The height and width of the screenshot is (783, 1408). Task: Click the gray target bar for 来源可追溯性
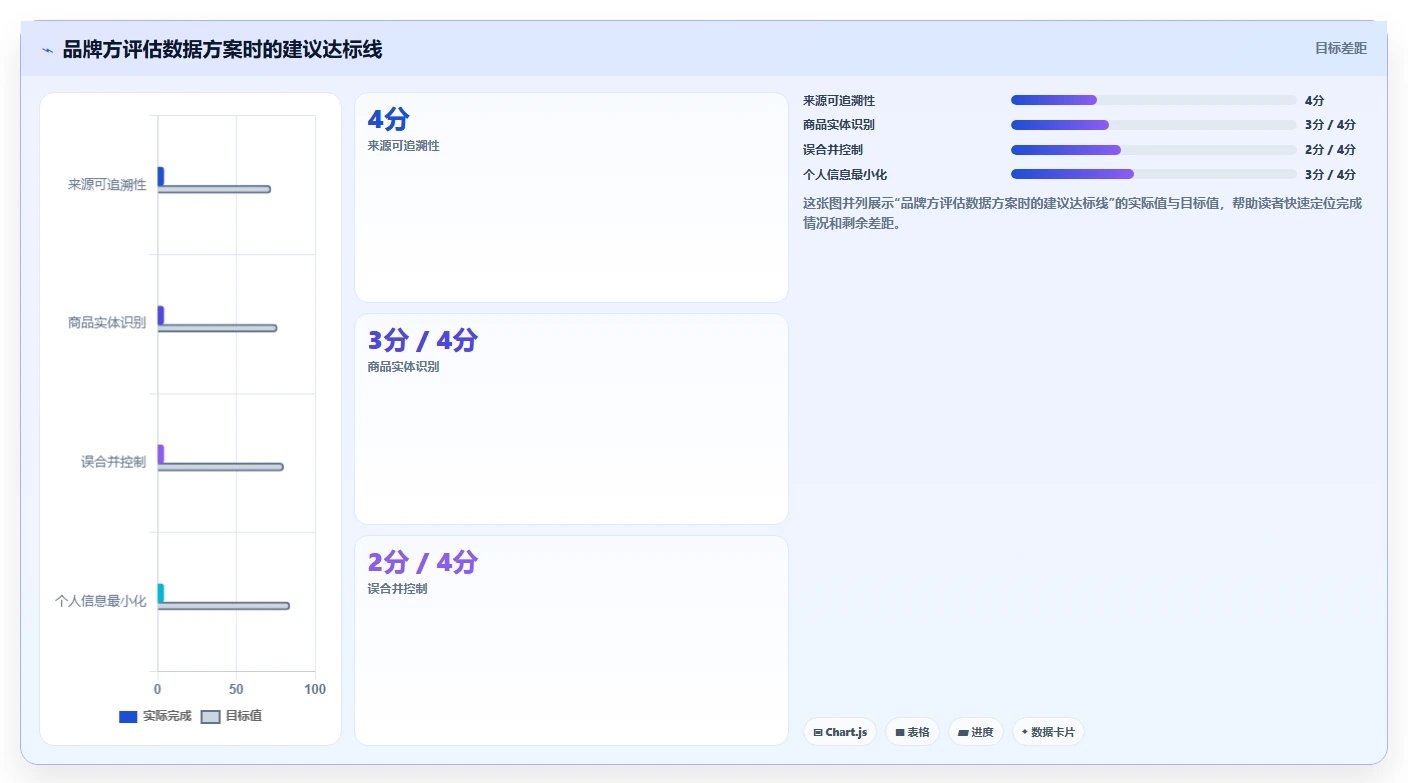pyautogui.click(x=214, y=189)
